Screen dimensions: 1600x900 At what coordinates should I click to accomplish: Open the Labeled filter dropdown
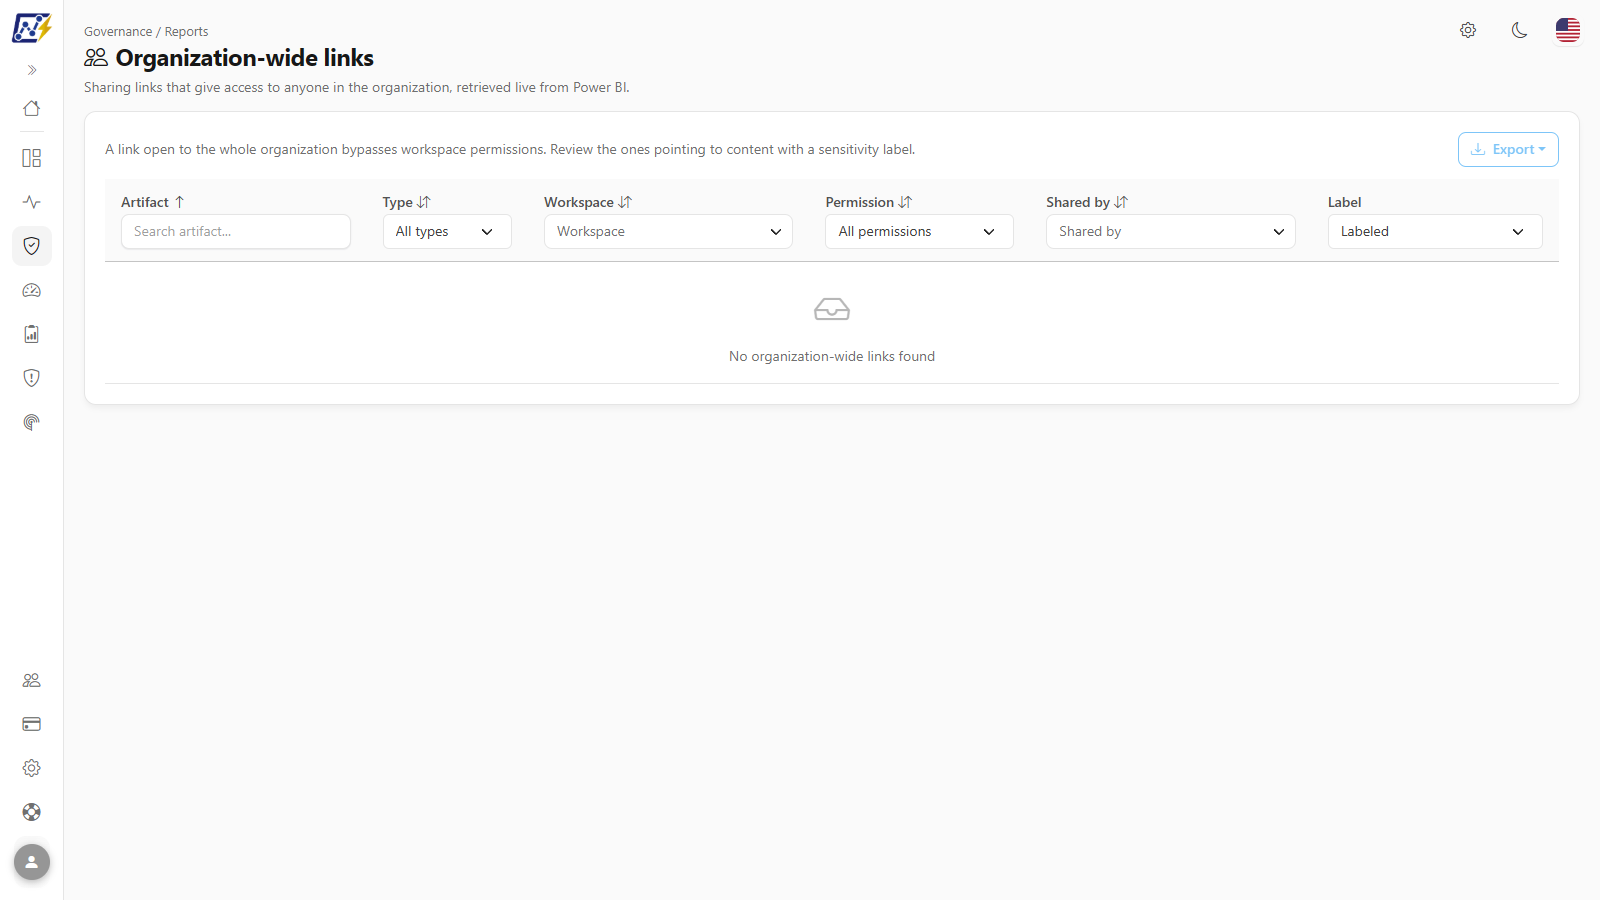click(1435, 231)
